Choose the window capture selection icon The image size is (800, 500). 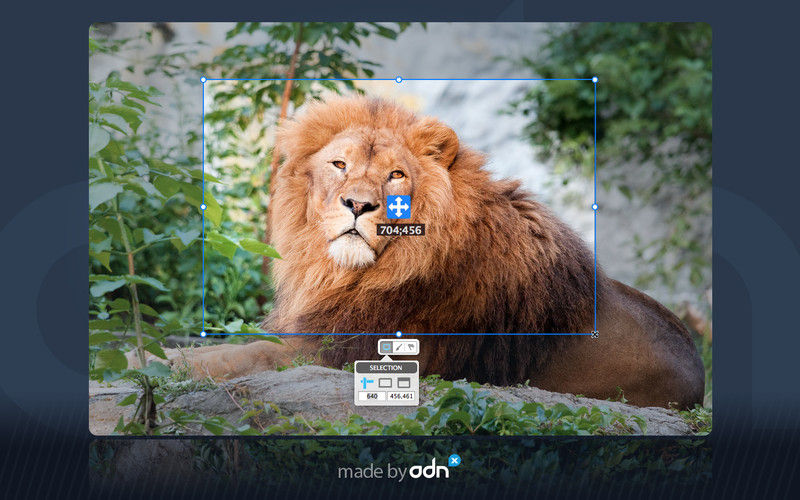(x=404, y=383)
